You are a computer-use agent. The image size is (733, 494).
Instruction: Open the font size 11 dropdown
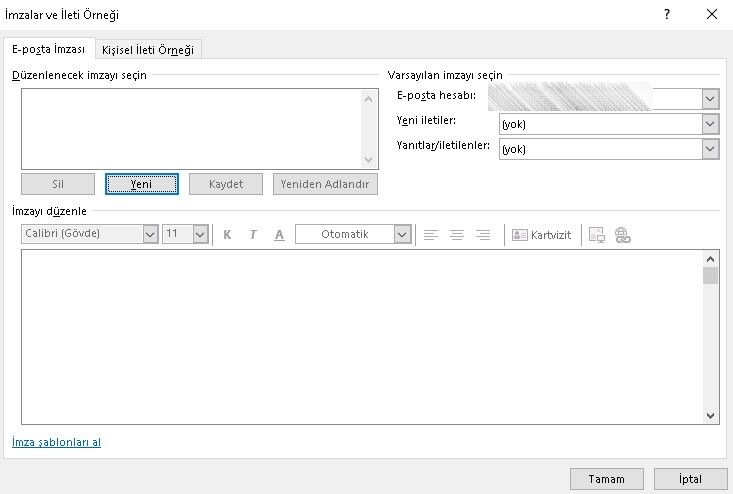pos(200,234)
